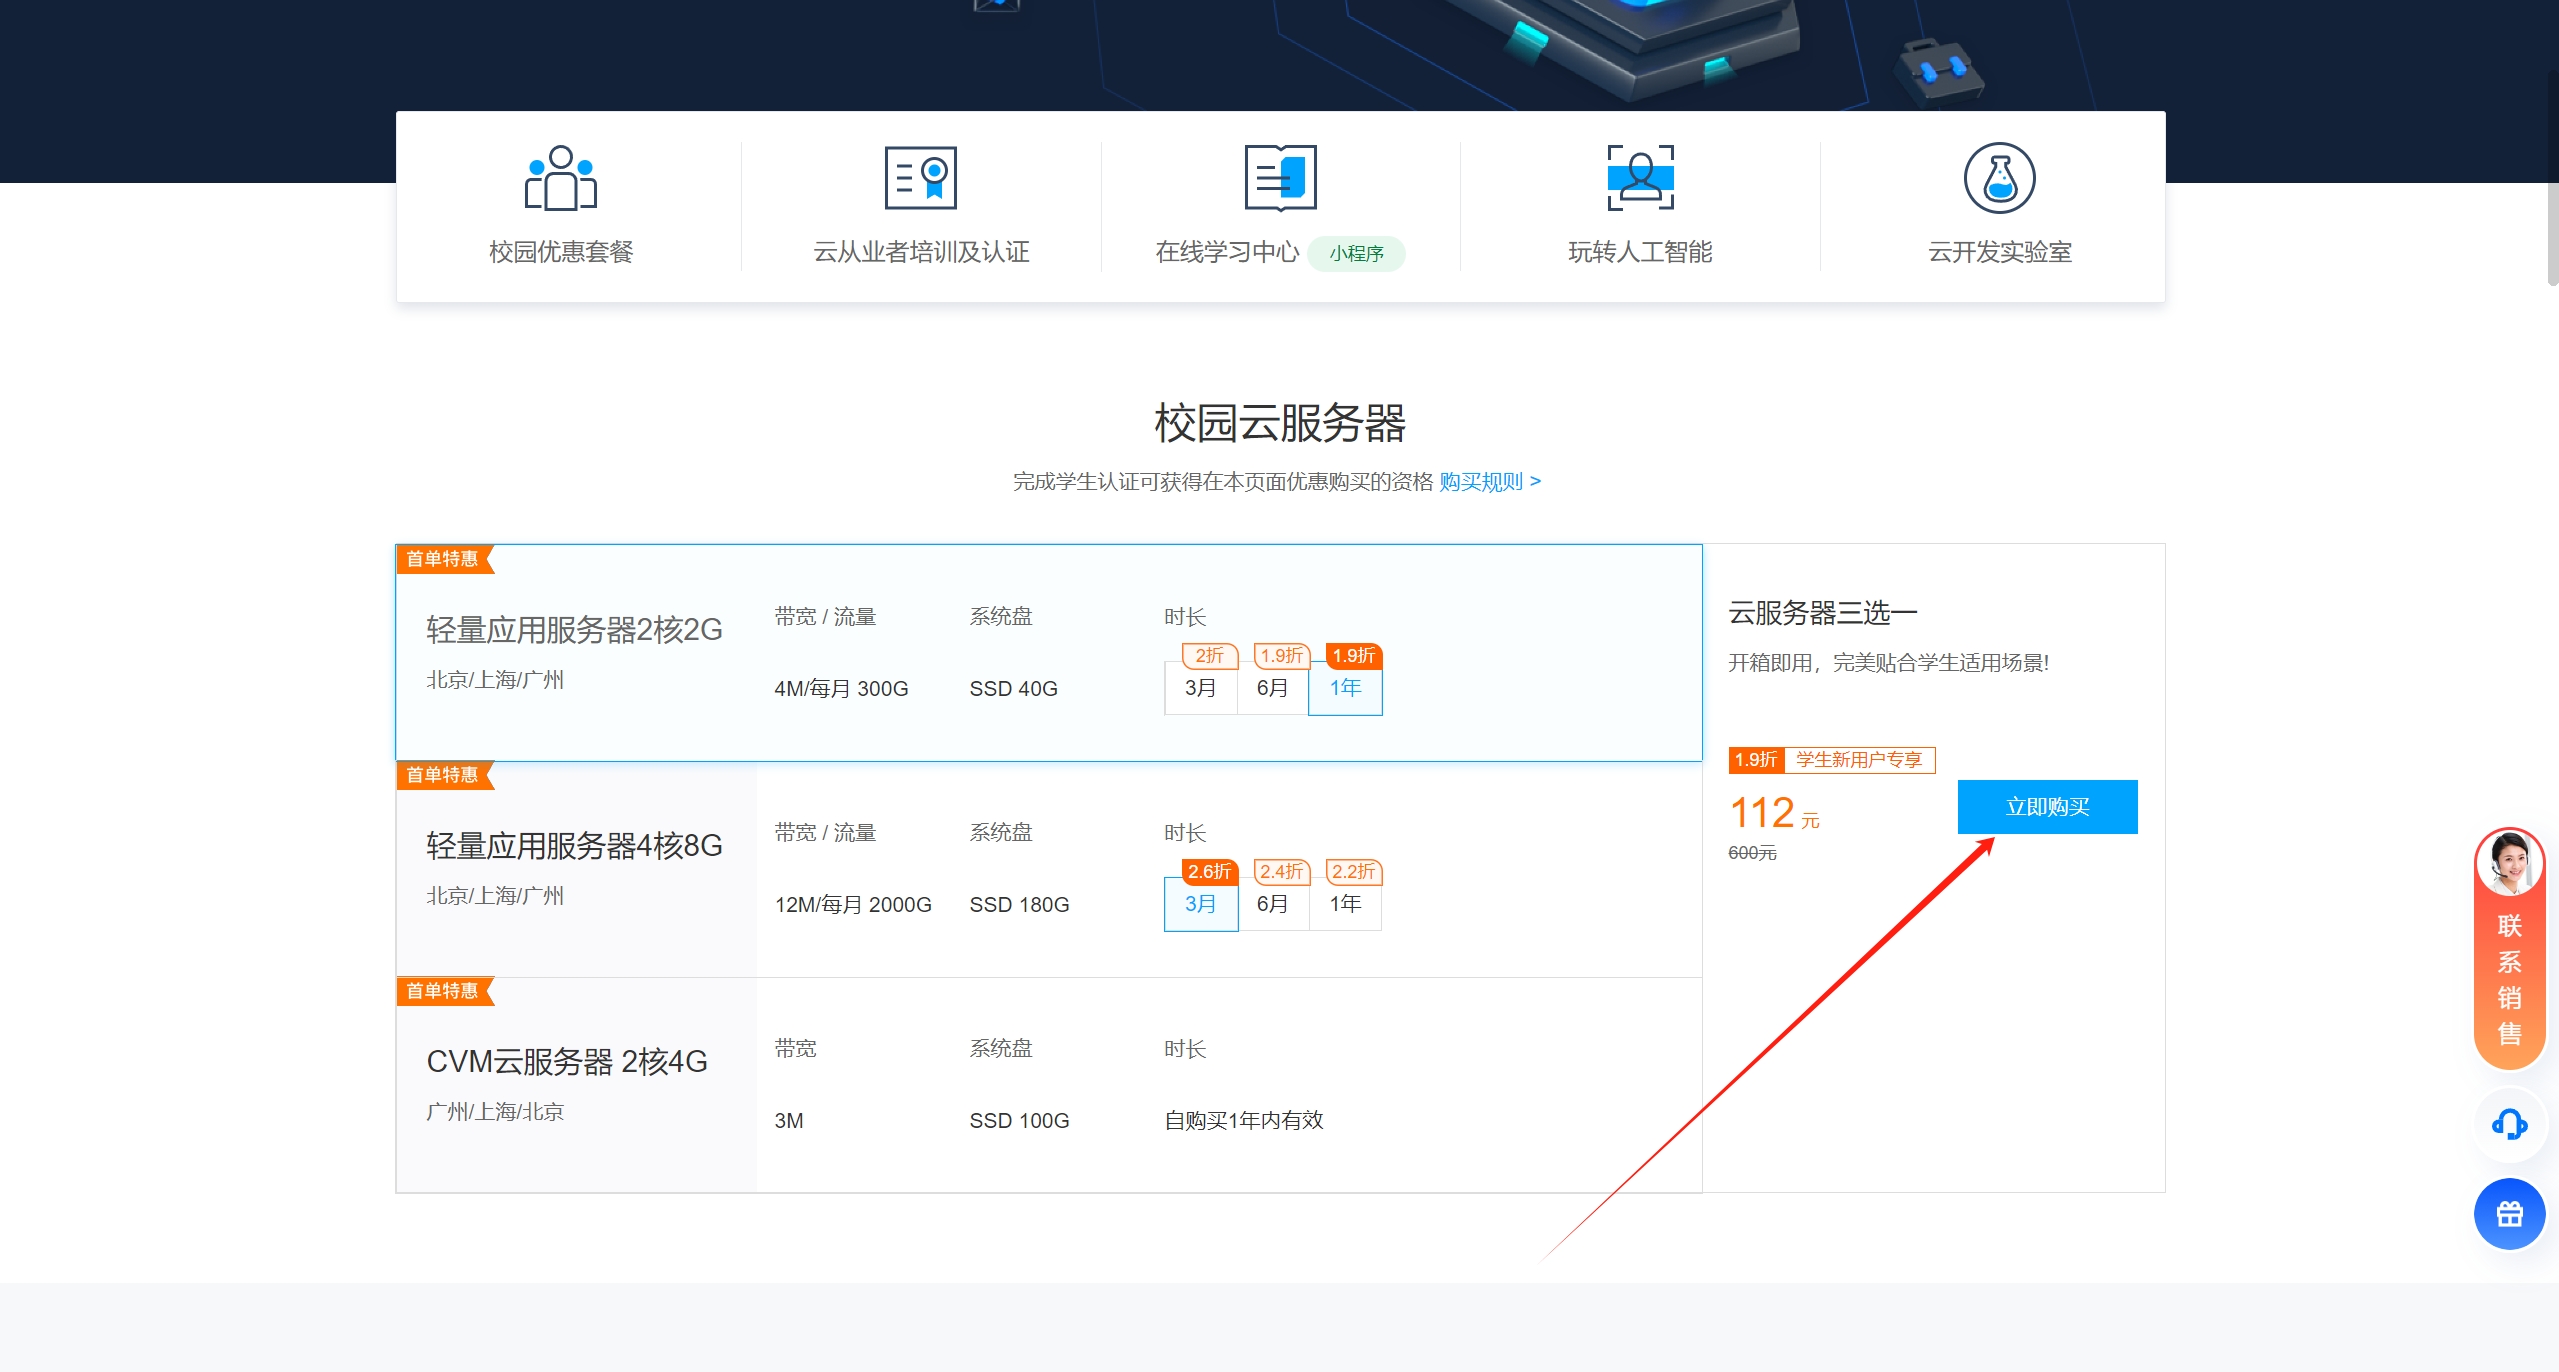The height and width of the screenshot is (1372, 2559).
Task: Click the 立即购买 buy now button
Action: tap(2047, 807)
